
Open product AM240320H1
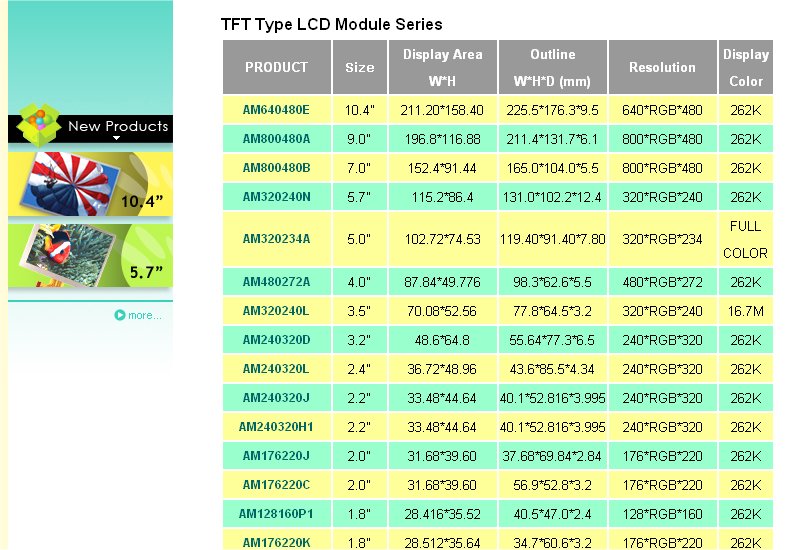tap(276, 427)
